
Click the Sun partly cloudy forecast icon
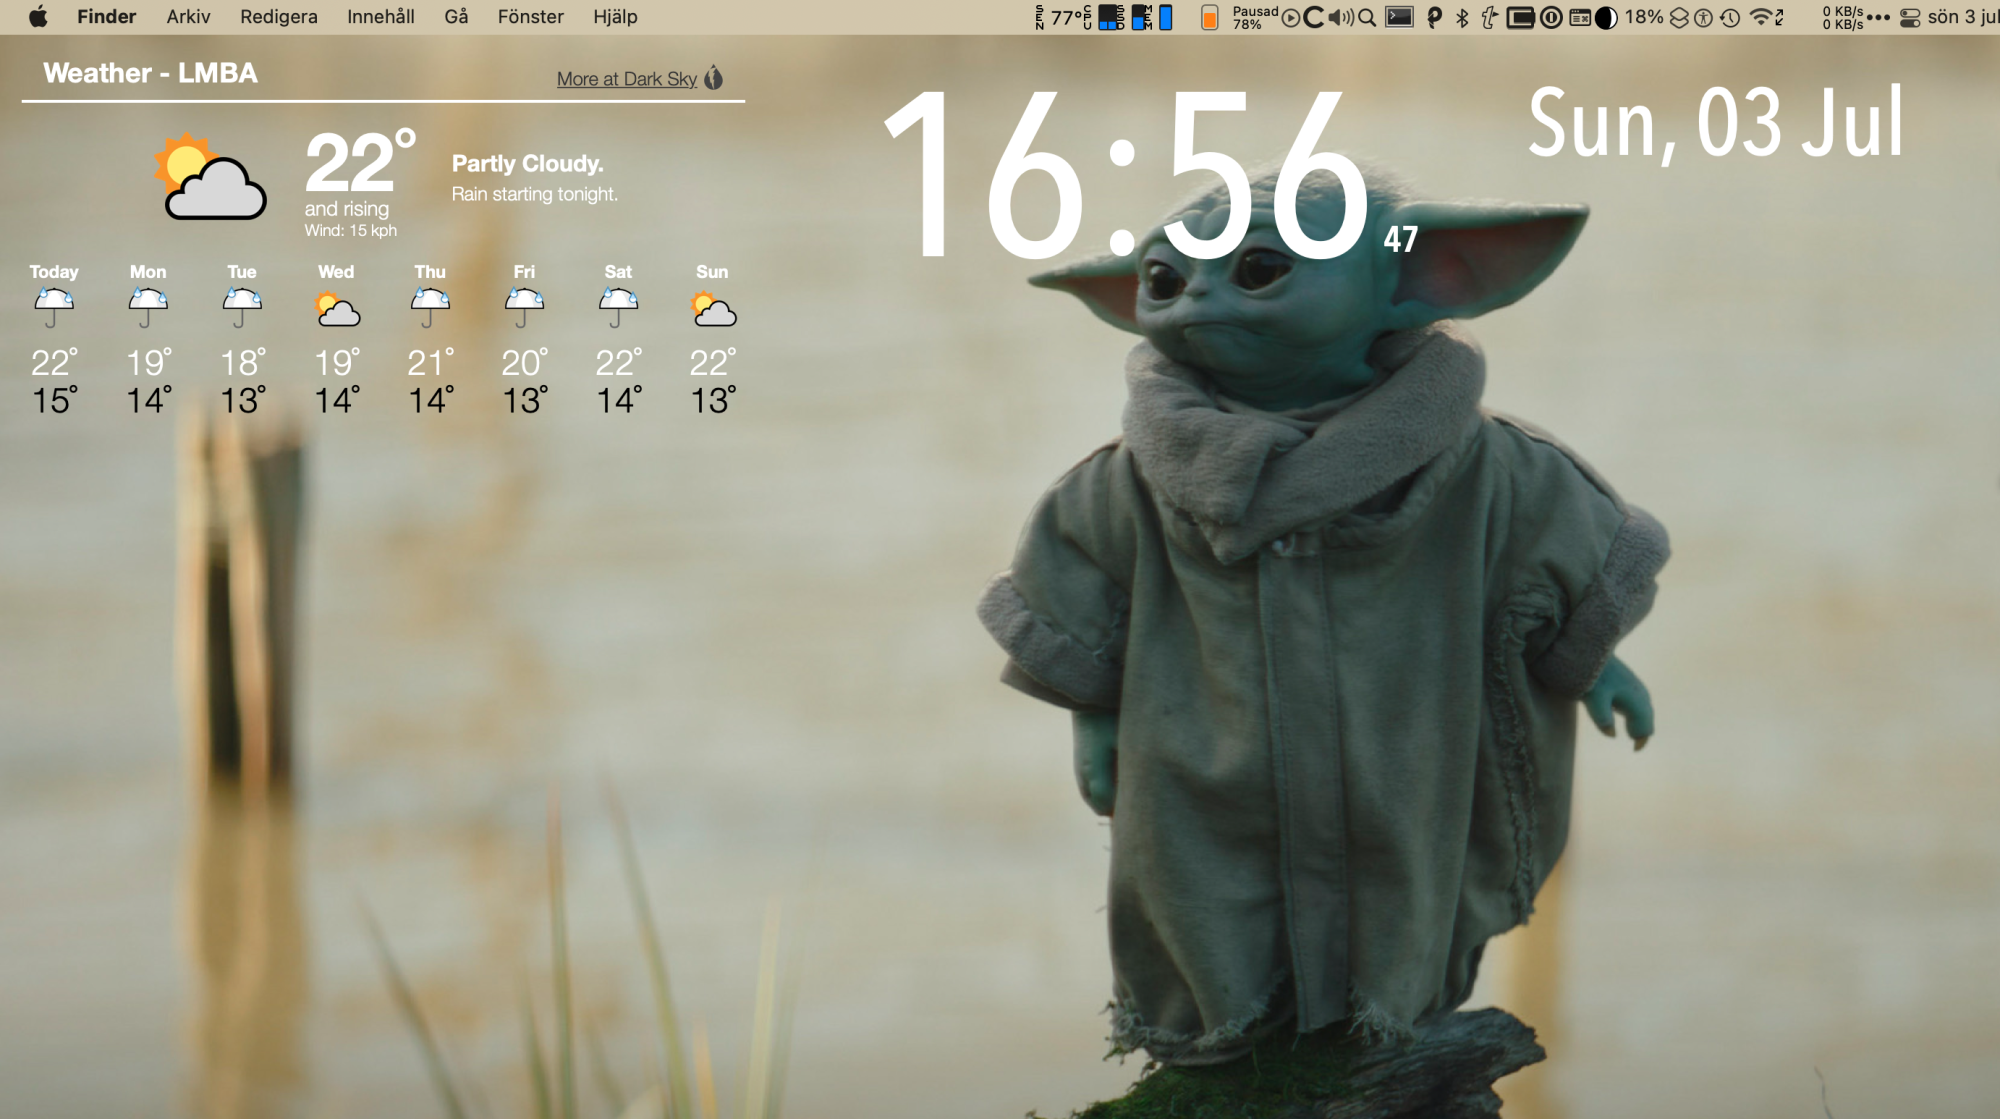(x=713, y=309)
